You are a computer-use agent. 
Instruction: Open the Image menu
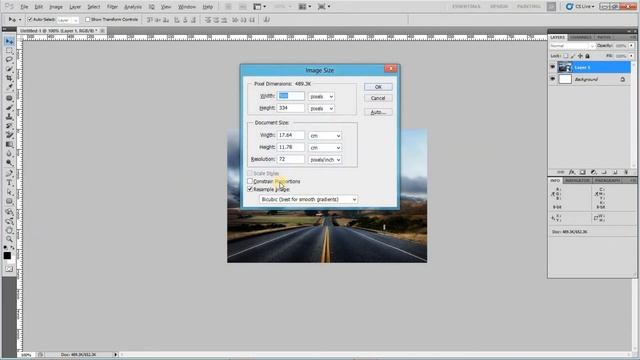[x=56, y=7]
